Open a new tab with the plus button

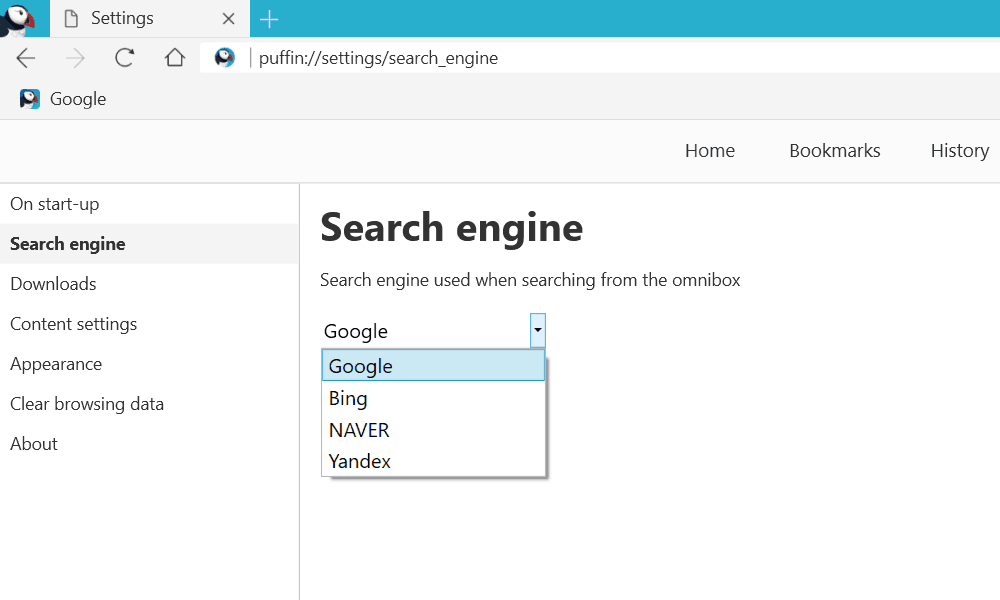click(269, 18)
